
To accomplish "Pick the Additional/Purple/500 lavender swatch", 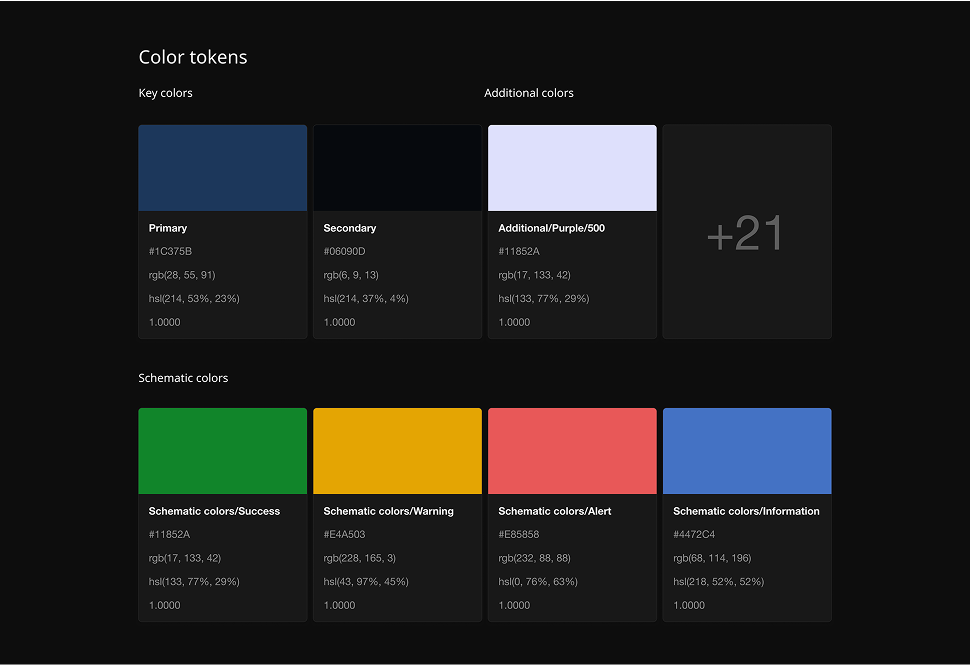I will [572, 168].
